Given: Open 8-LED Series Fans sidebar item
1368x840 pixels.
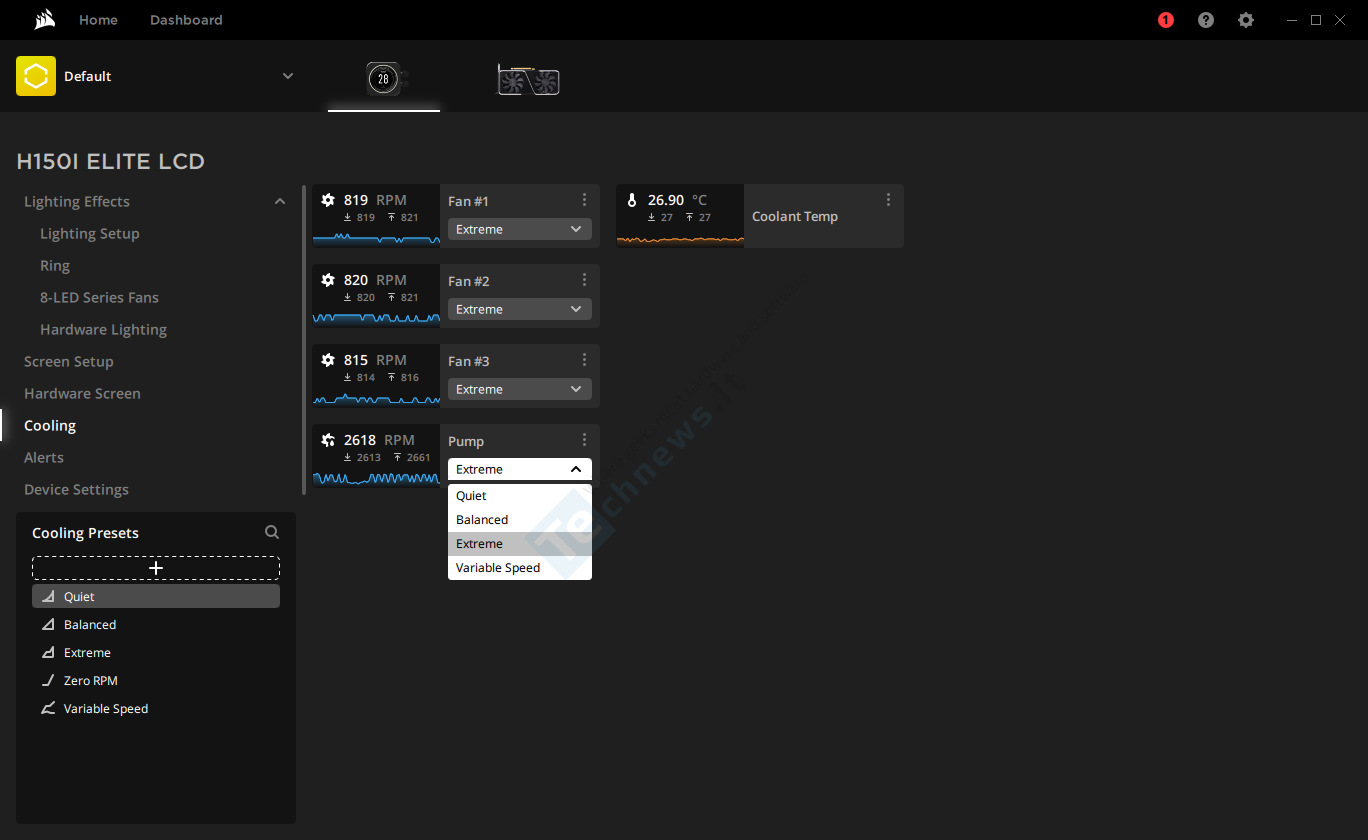Looking at the screenshot, I should pos(99,297).
